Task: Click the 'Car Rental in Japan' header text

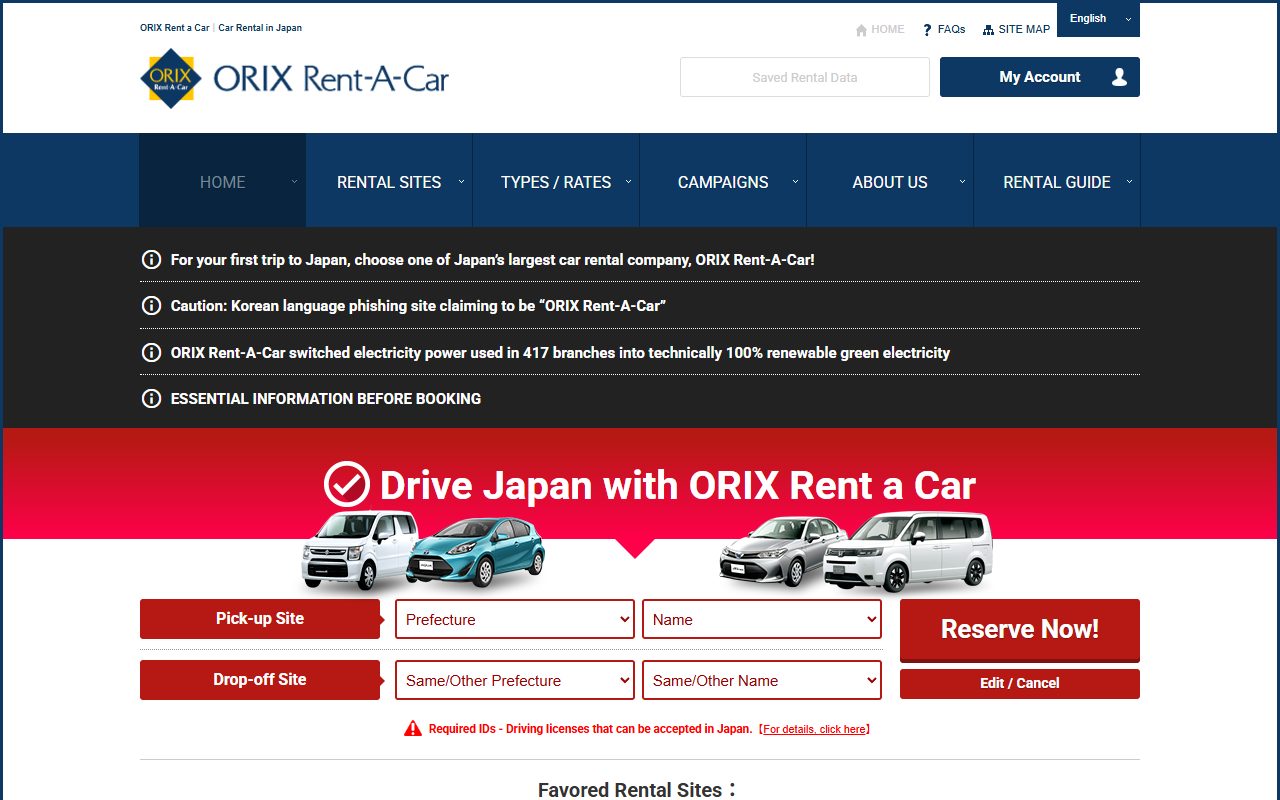Action: (x=260, y=28)
